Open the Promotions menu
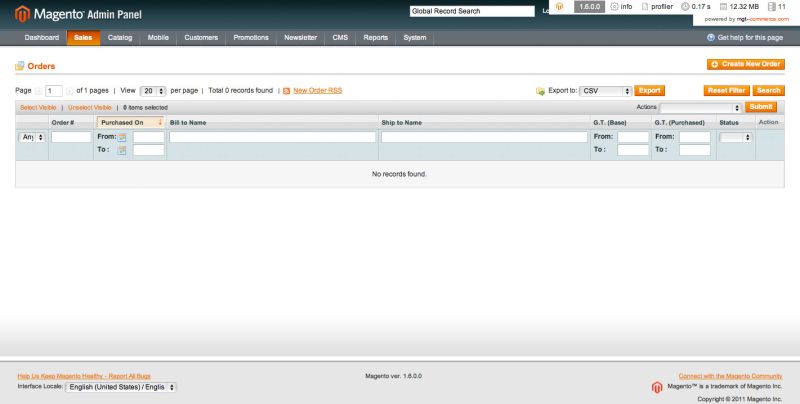Screen dimensions: 800x404 click(251, 37)
